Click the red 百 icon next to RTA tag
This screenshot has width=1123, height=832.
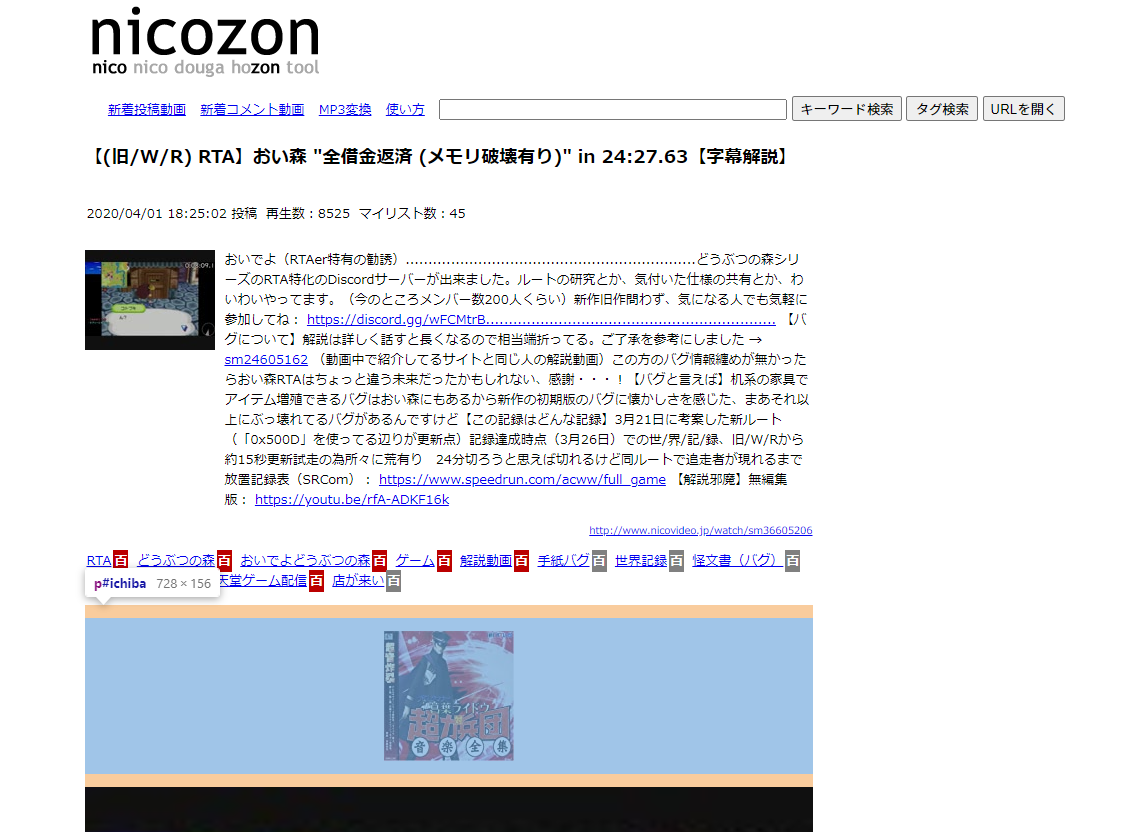[121, 561]
